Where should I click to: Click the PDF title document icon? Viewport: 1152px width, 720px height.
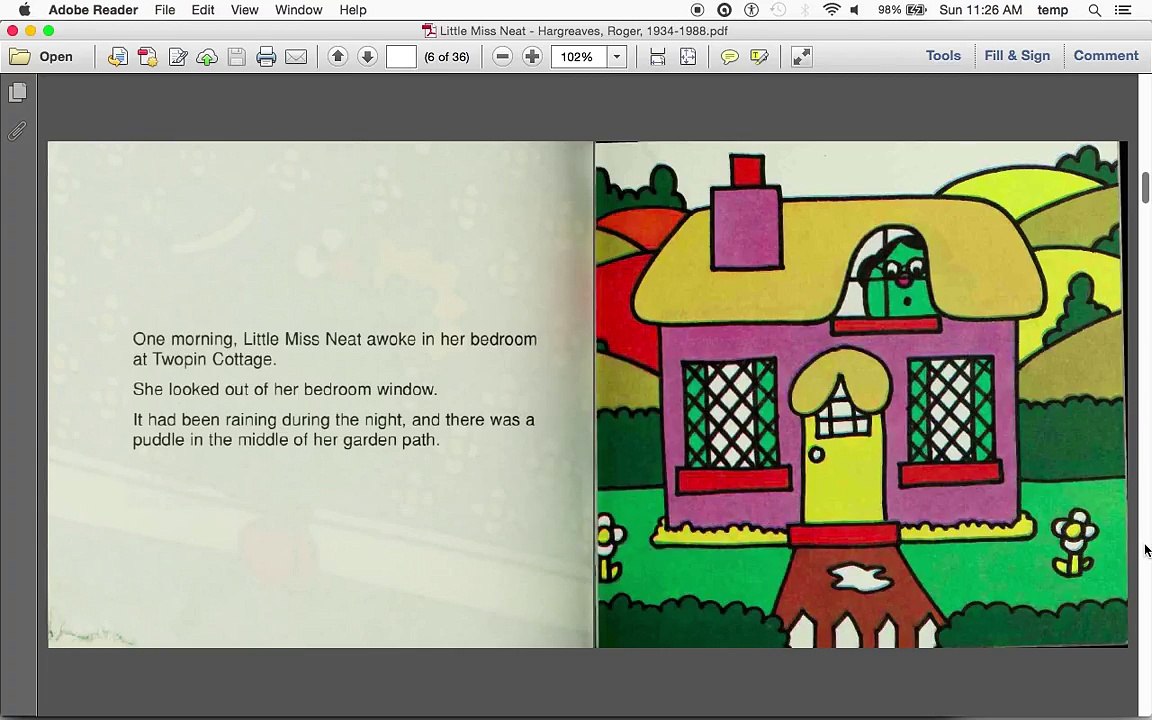[x=428, y=31]
